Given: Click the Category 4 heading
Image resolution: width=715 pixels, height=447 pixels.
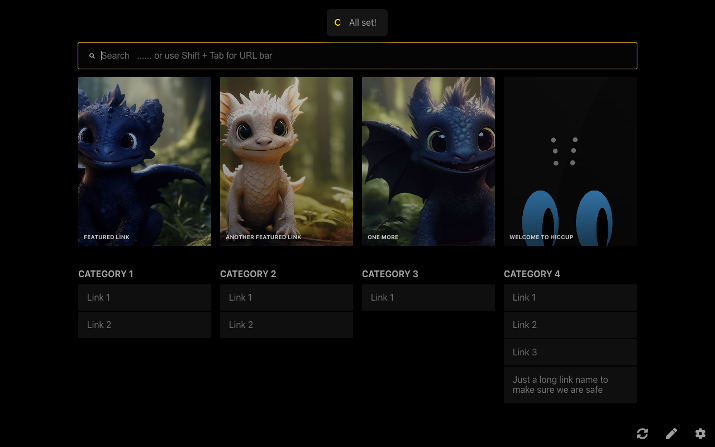Looking at the screenshot, I should coord(532,274).
